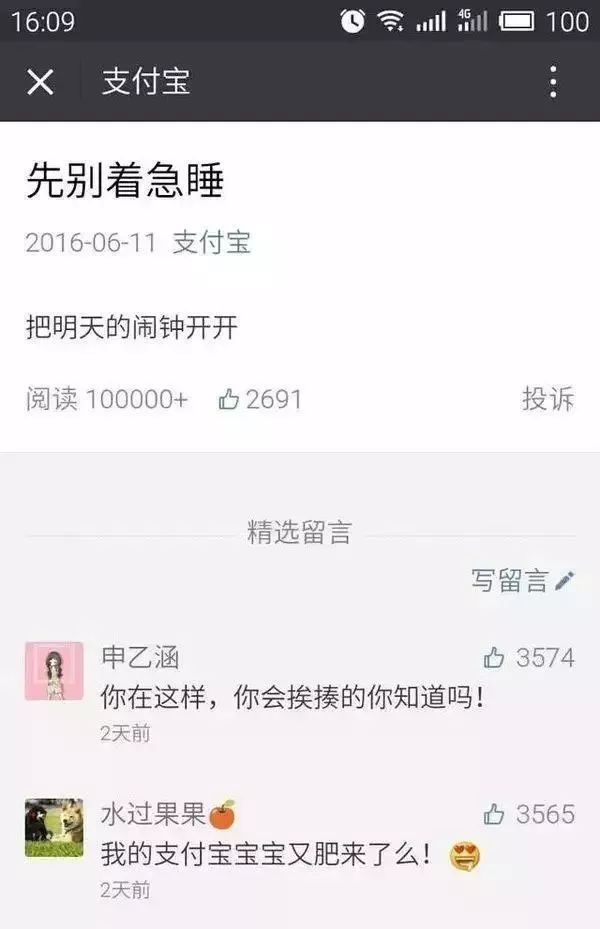Tap the alarm clock status icon

point(352,21)
